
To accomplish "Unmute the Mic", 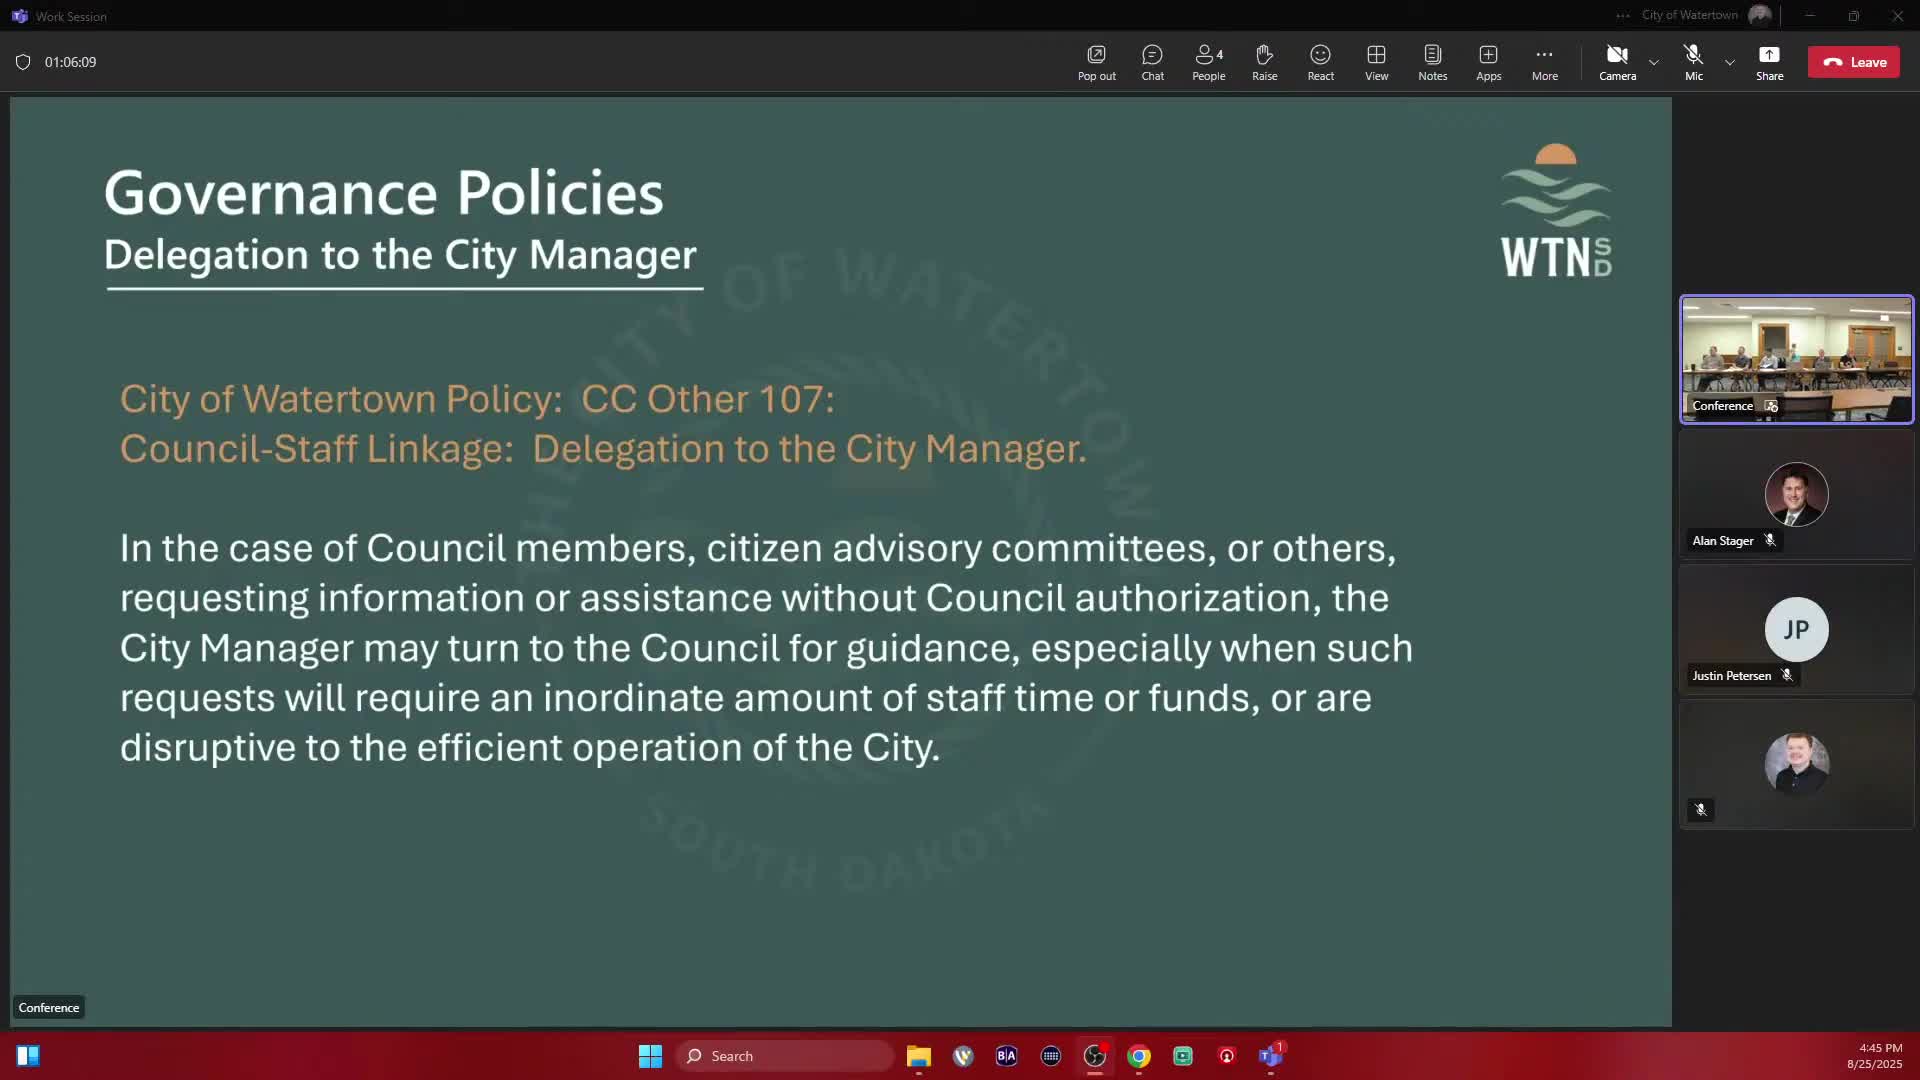I will tap(1693, 62).
